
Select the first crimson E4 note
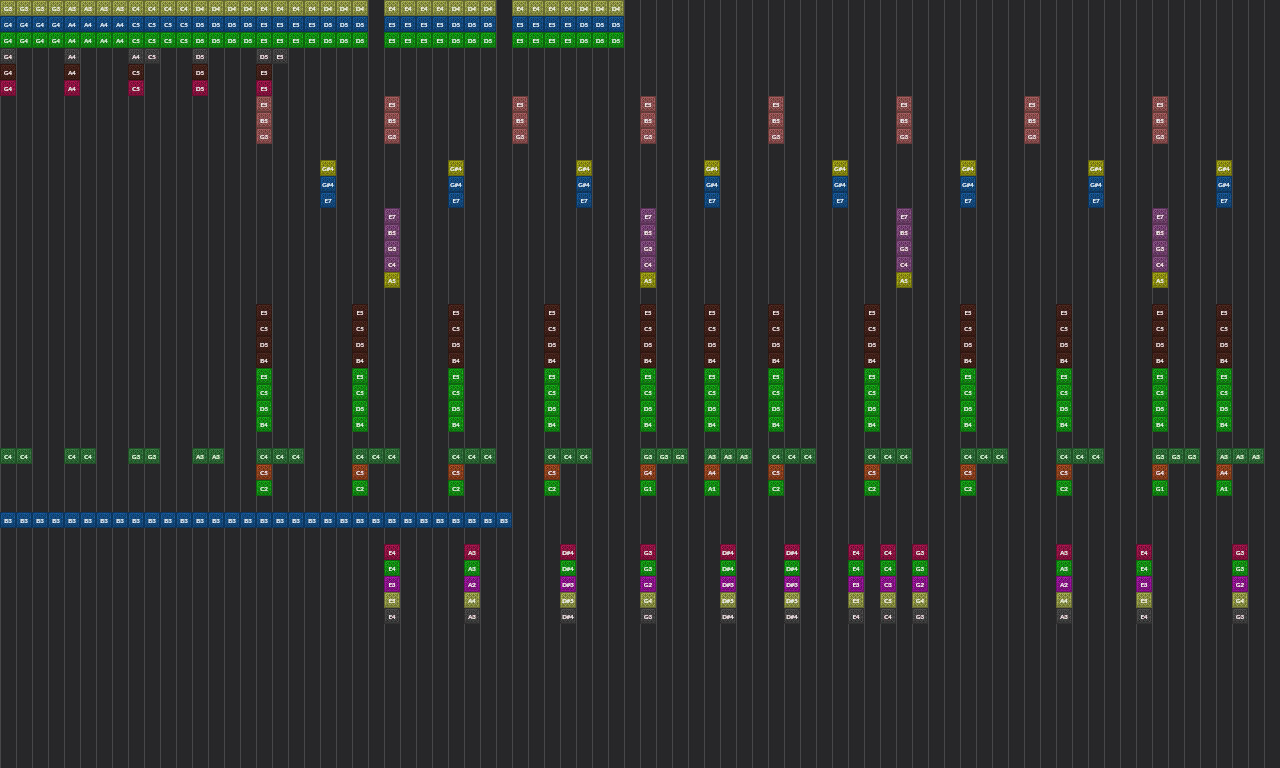pyautogui.click(x=392, y=552)
